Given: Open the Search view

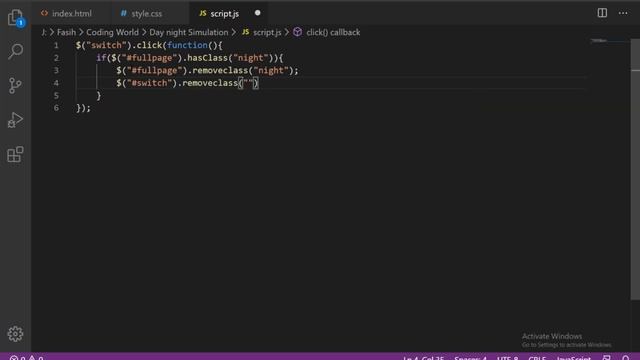Looking at the screenshot, I should pos(16,51).
